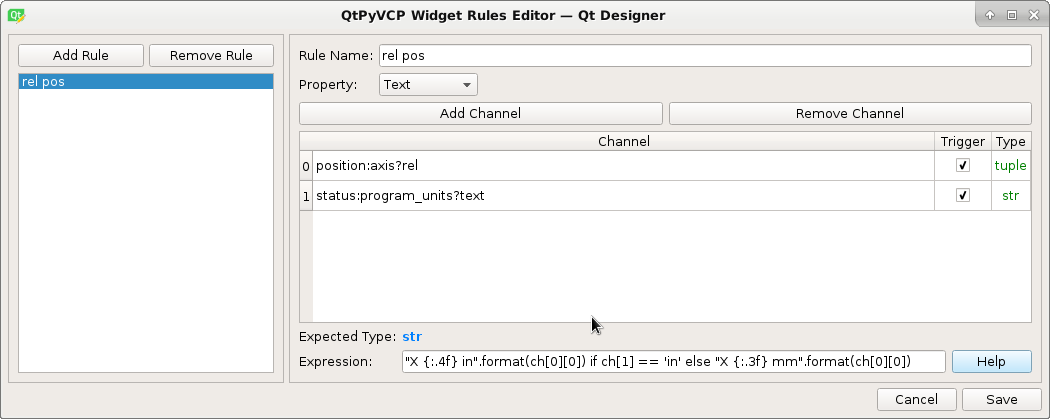Click the window shade up-arrow icon
The height and width of the screenshot is (419, 1050).
(x=990, y=15)
